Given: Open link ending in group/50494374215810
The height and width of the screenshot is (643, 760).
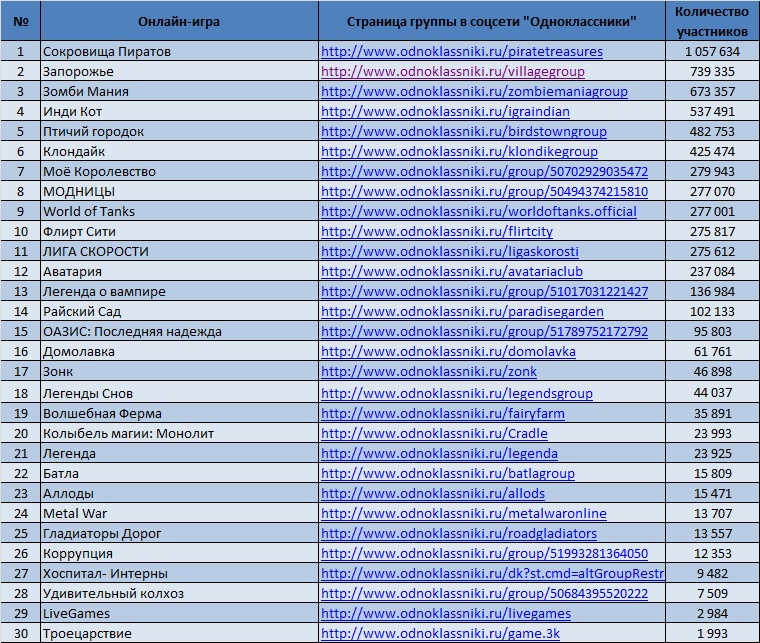Looking at the screenshot, I should click(484, 191).
